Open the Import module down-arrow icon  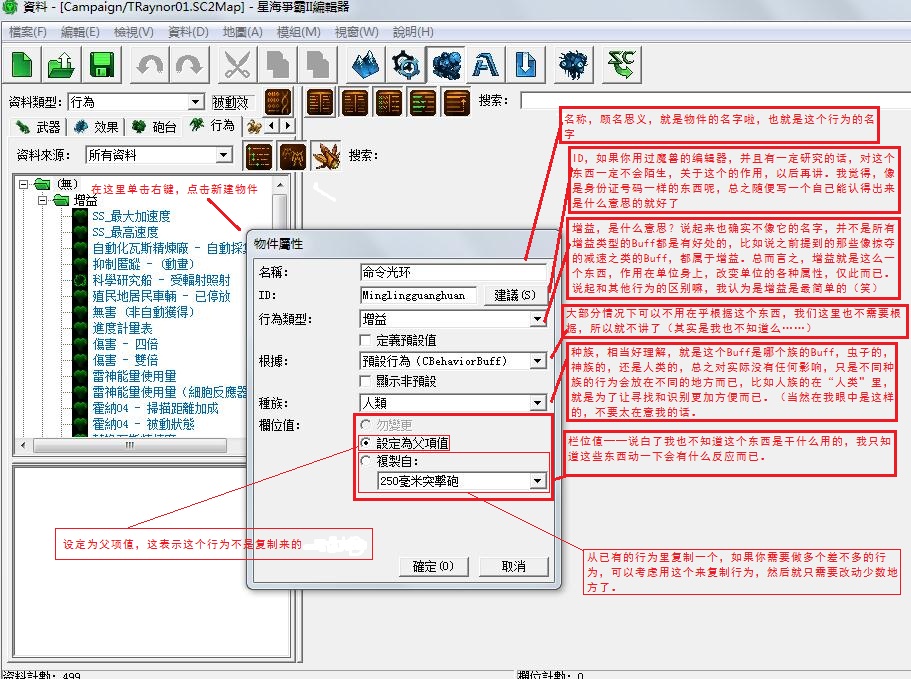coord(526,64)
